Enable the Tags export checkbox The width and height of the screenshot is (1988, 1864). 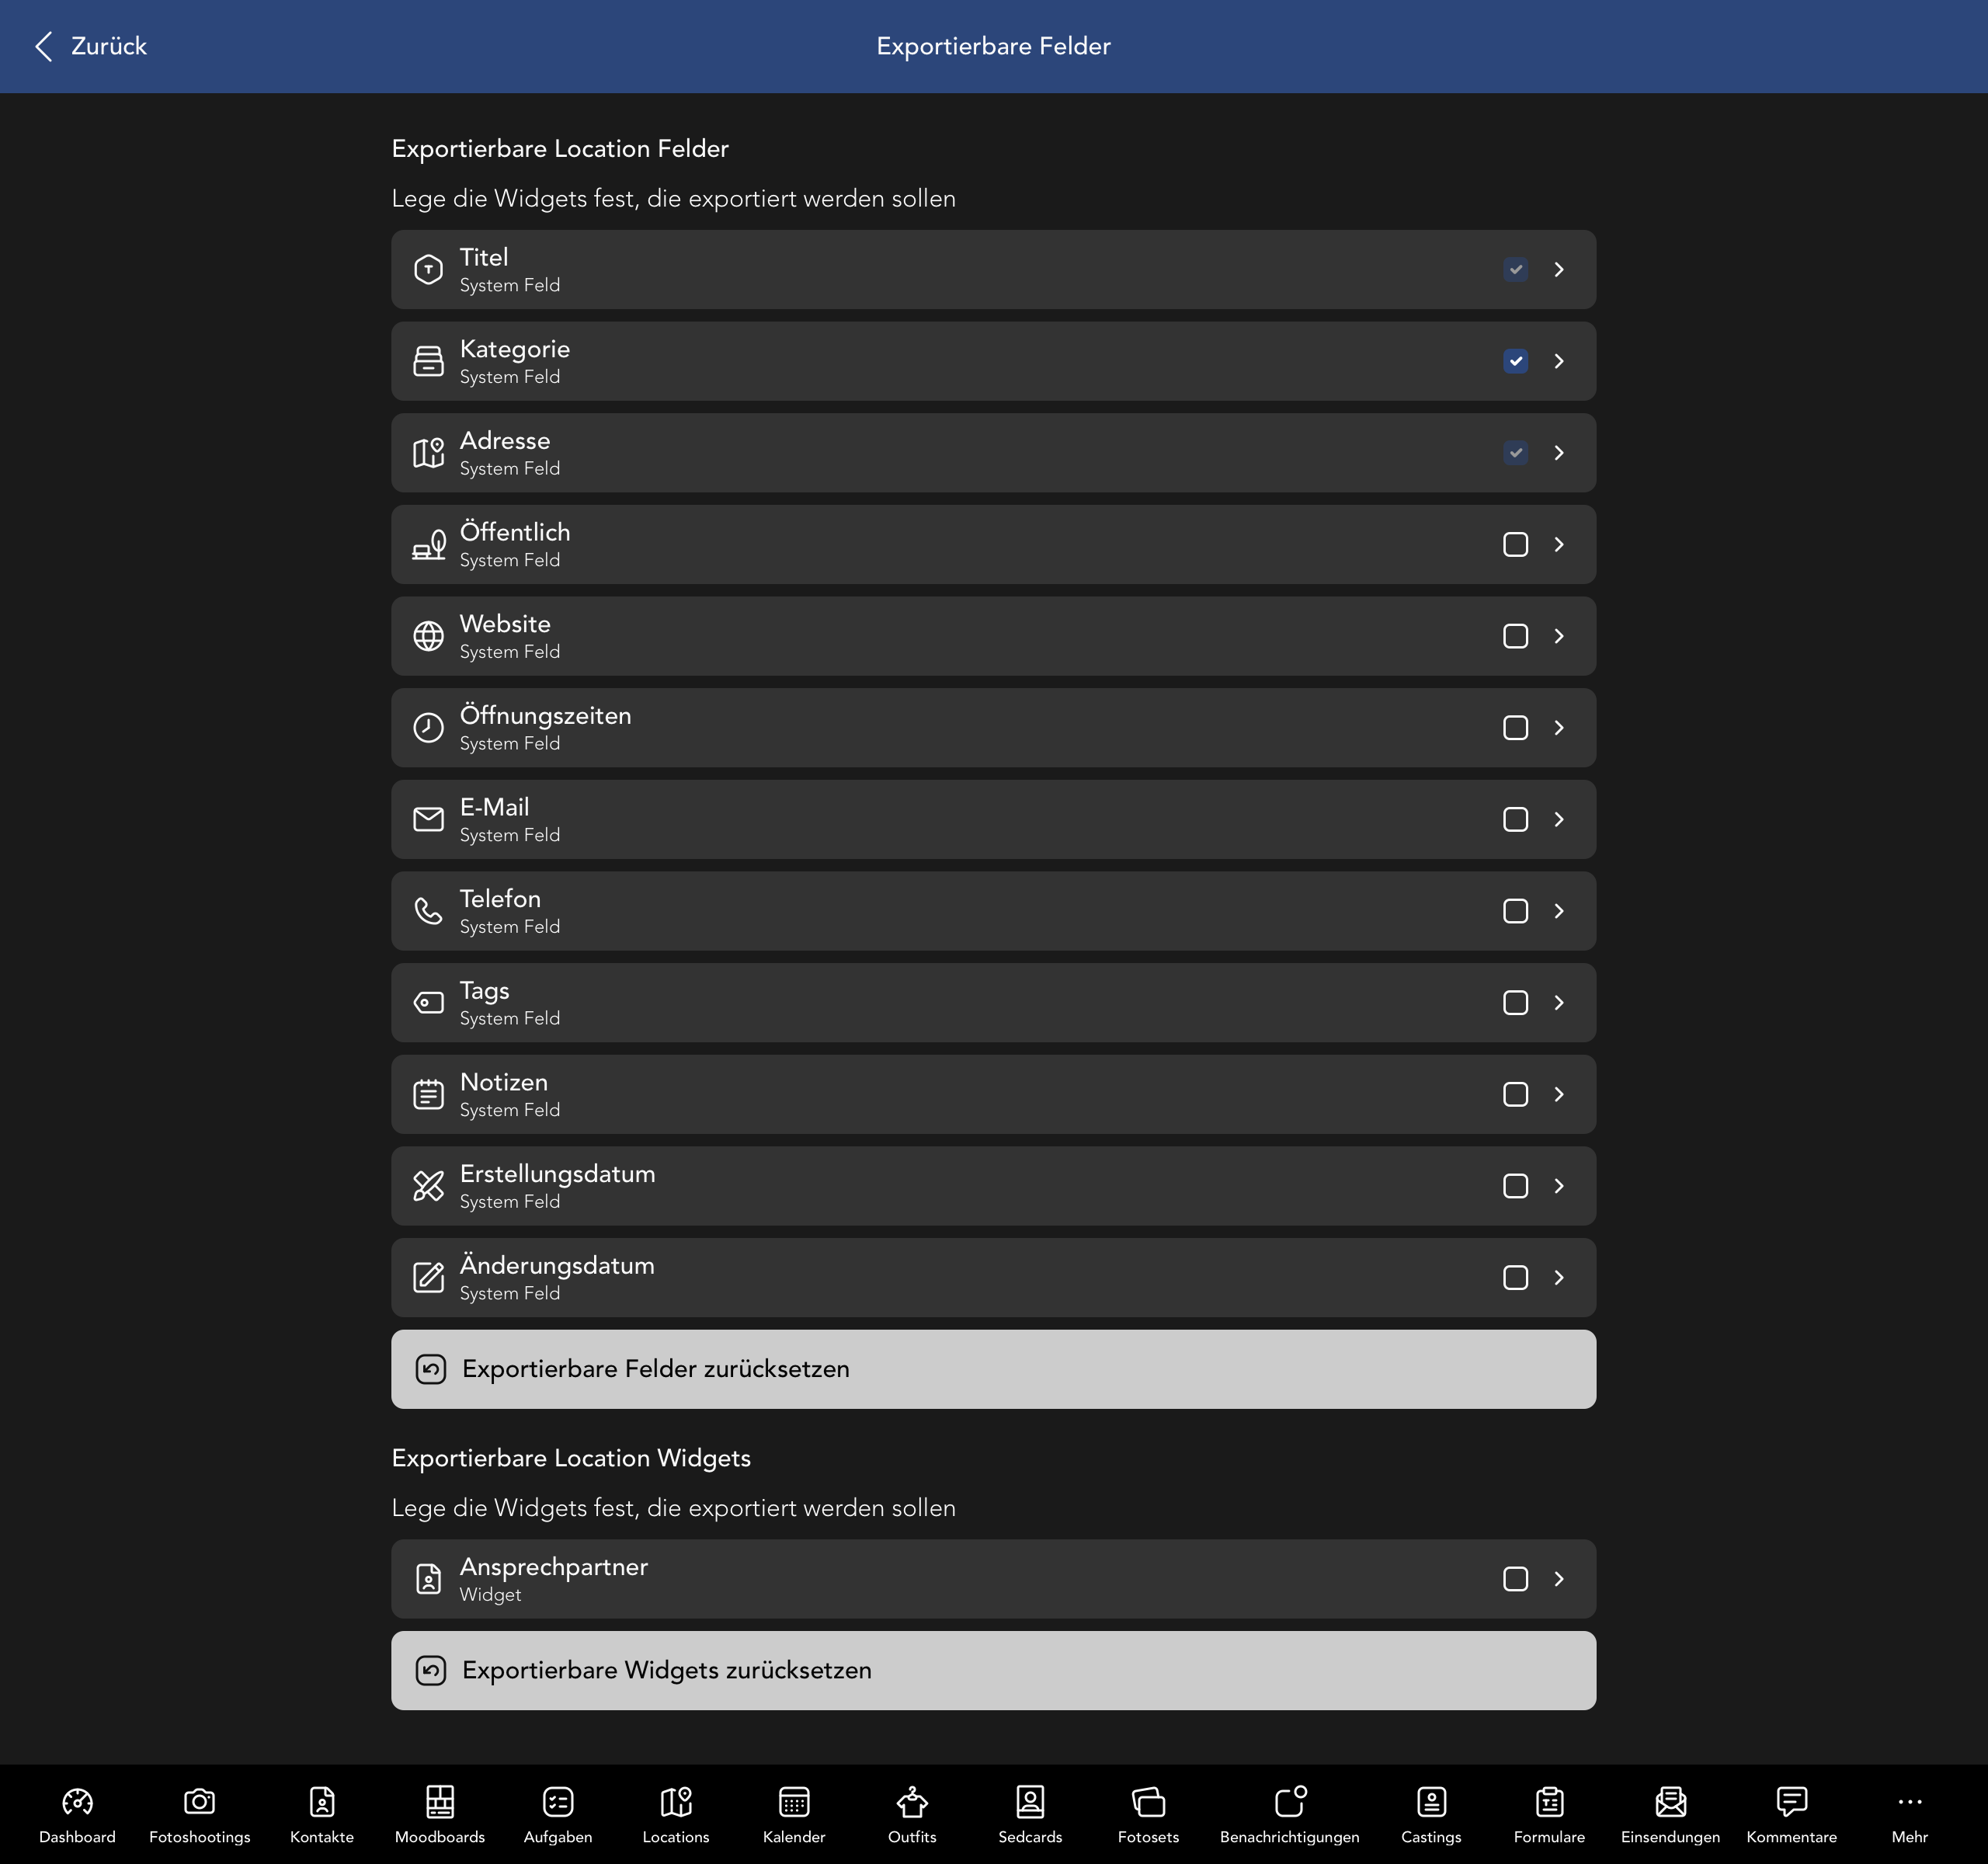[1515, 1003]
